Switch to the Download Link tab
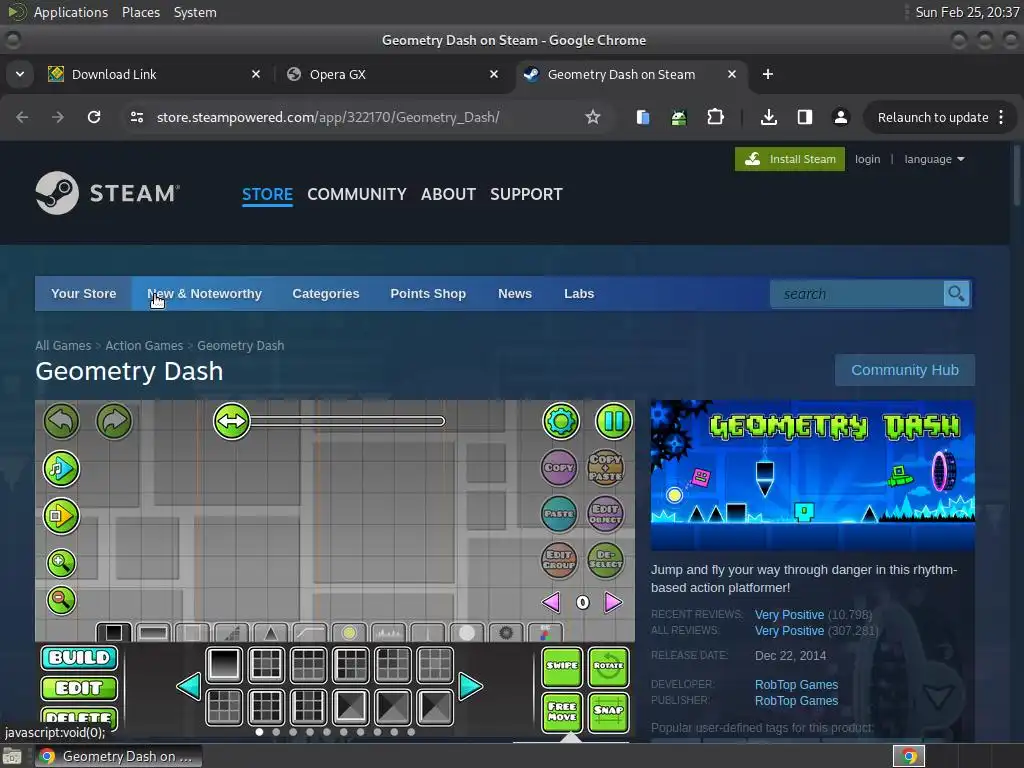Image resolution: width=1024 pixels, height=768 pixels. click(155, 74)
